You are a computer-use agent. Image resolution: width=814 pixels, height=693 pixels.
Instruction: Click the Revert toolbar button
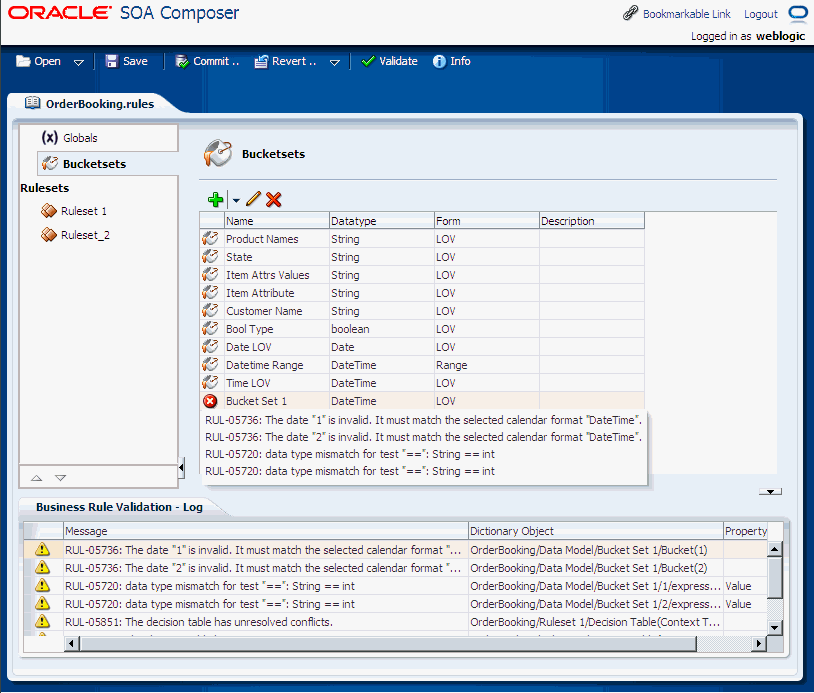[286, 61]
